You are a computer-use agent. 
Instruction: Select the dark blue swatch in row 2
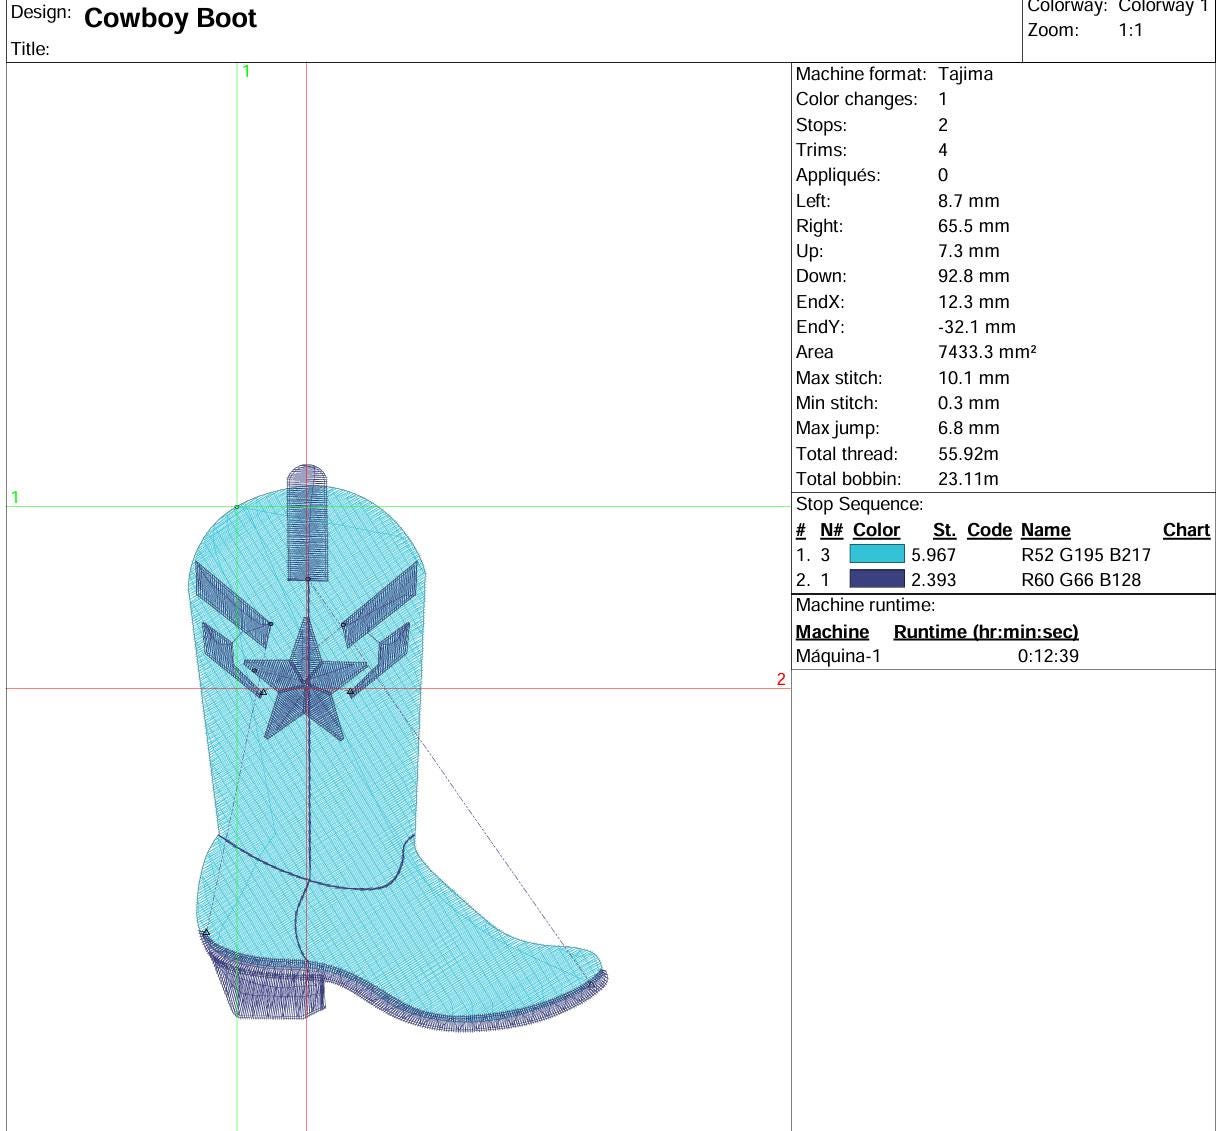click(877, 579)
